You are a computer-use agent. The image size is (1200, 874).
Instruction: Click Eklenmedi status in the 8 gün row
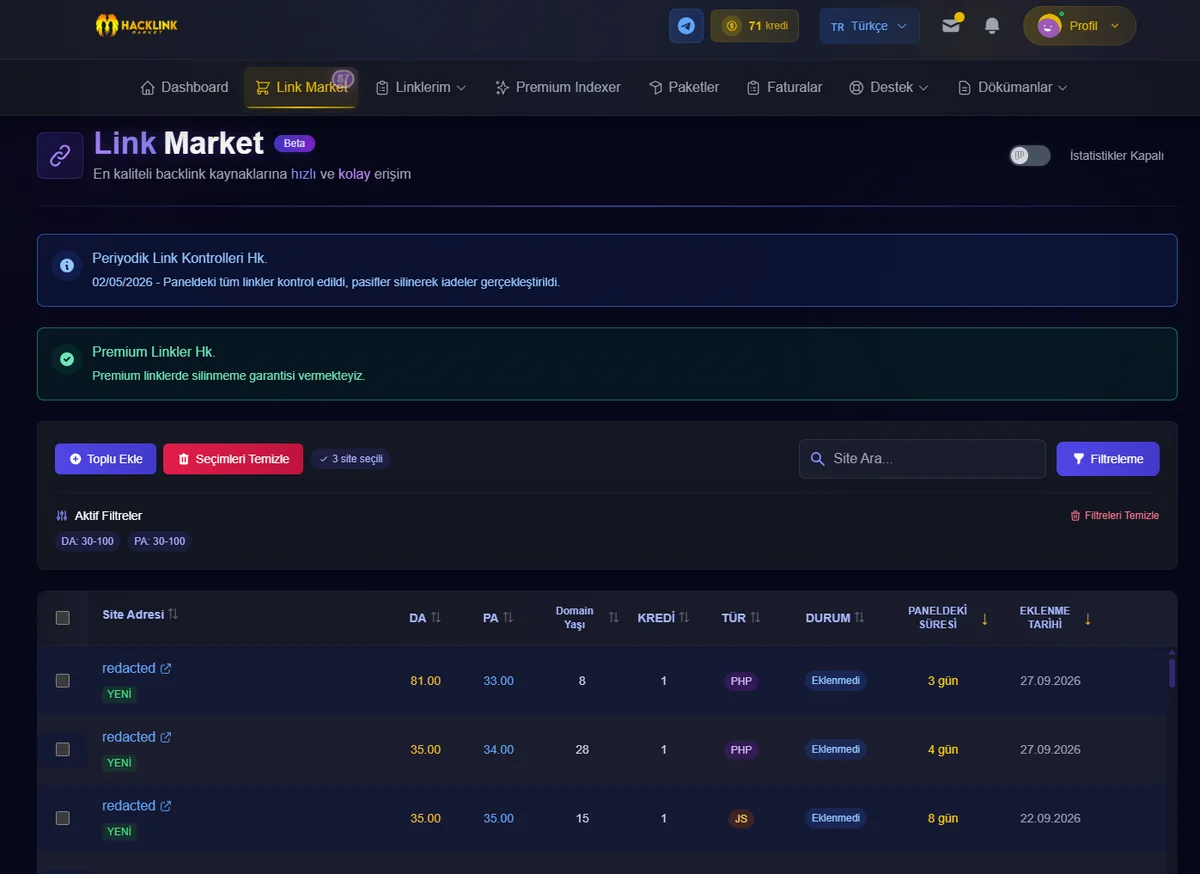[836, 818]
